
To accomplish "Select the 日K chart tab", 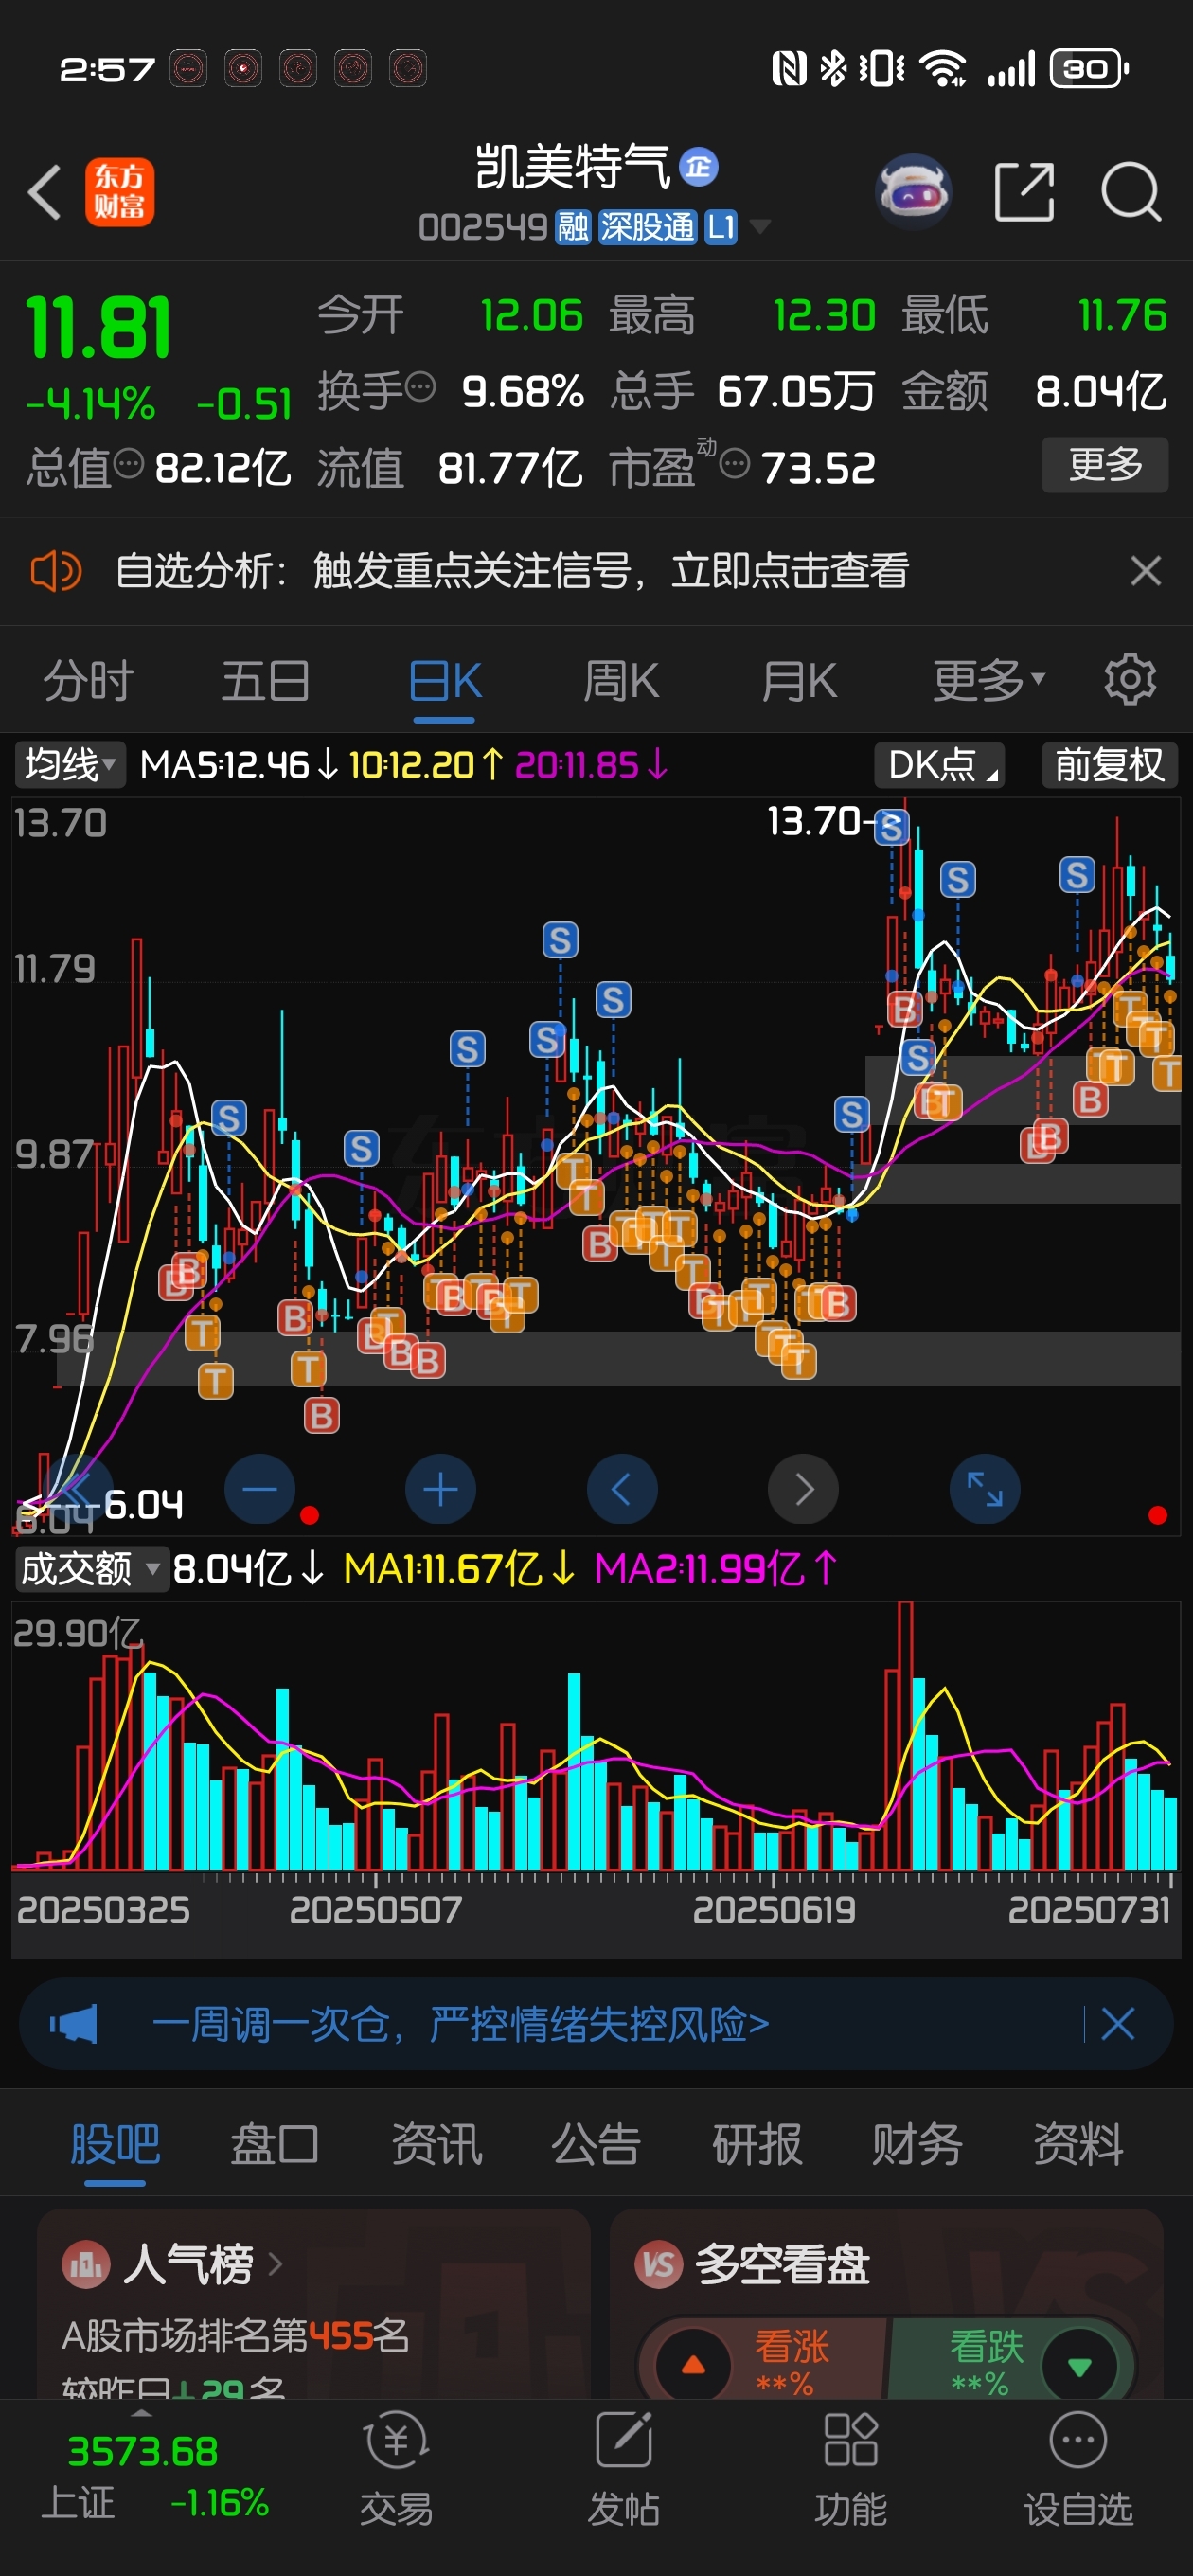I will (444, 681).
